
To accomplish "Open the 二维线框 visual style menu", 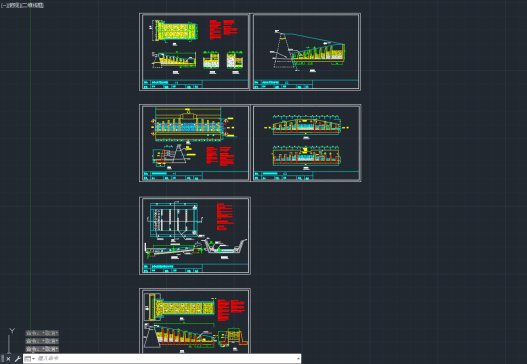I will pos(32,5).
